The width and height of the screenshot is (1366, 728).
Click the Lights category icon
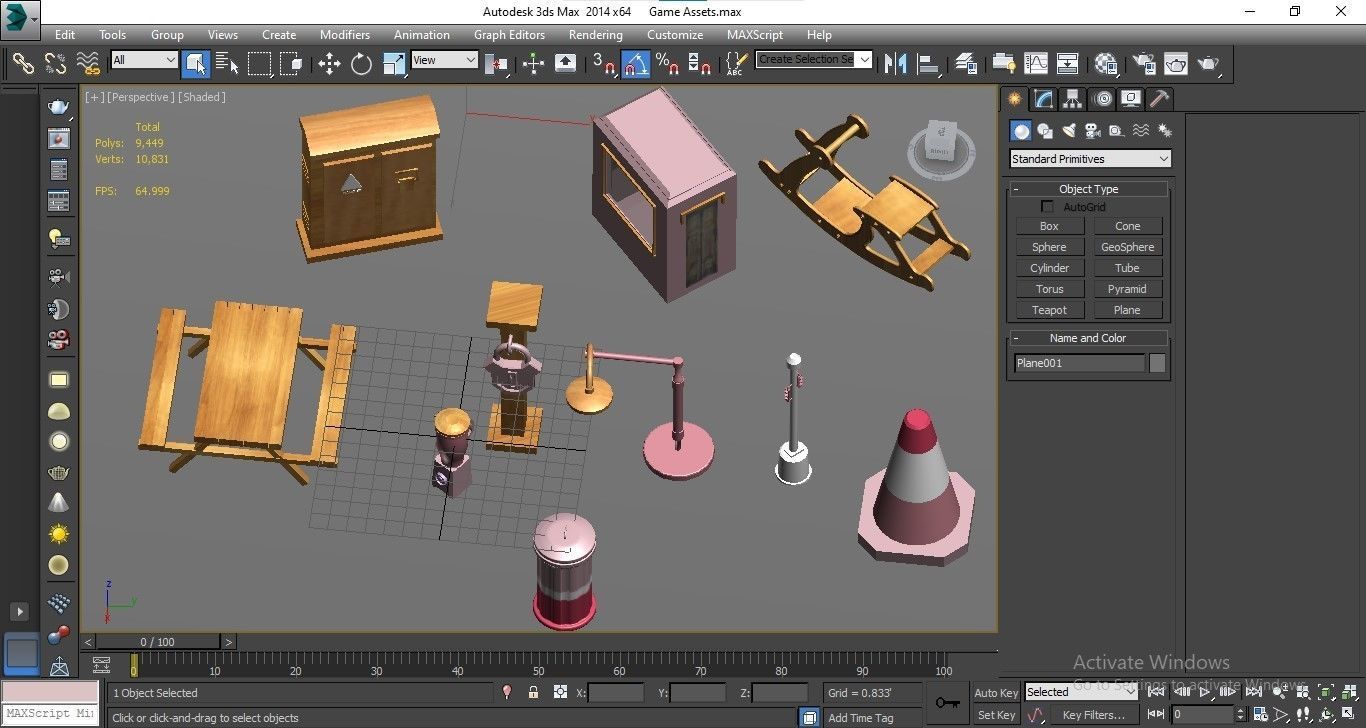click(x=1069, y=131)
